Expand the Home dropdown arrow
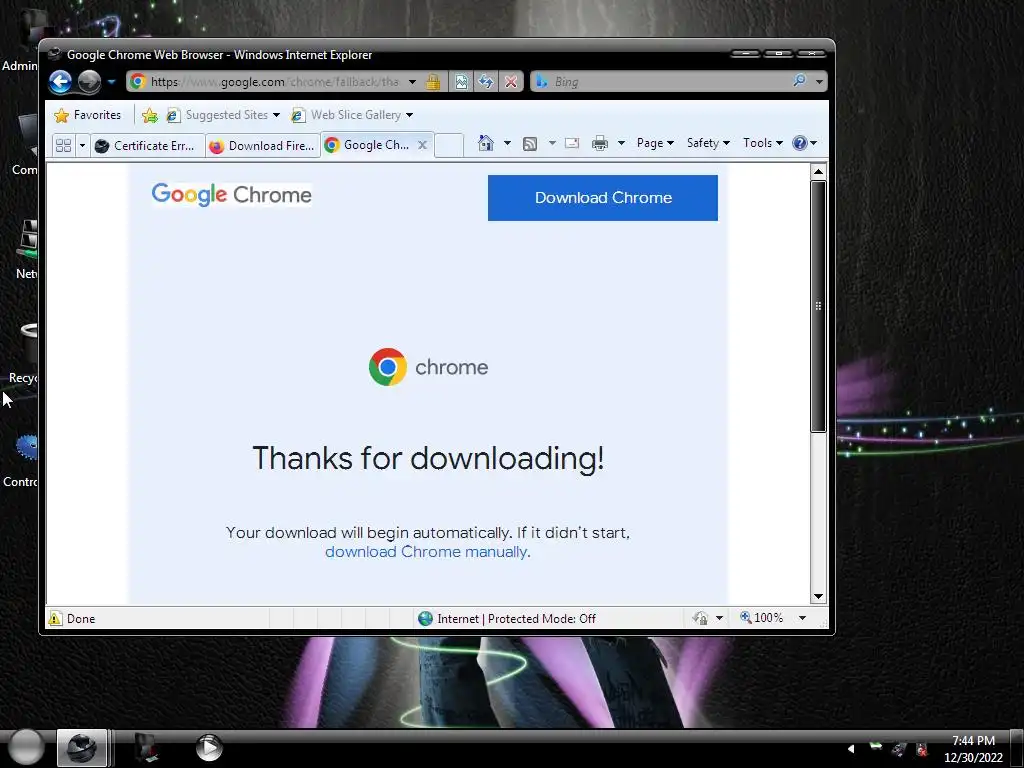This screenshot has width=1024, height=768. pyautogui.click(x=507, y=143)
